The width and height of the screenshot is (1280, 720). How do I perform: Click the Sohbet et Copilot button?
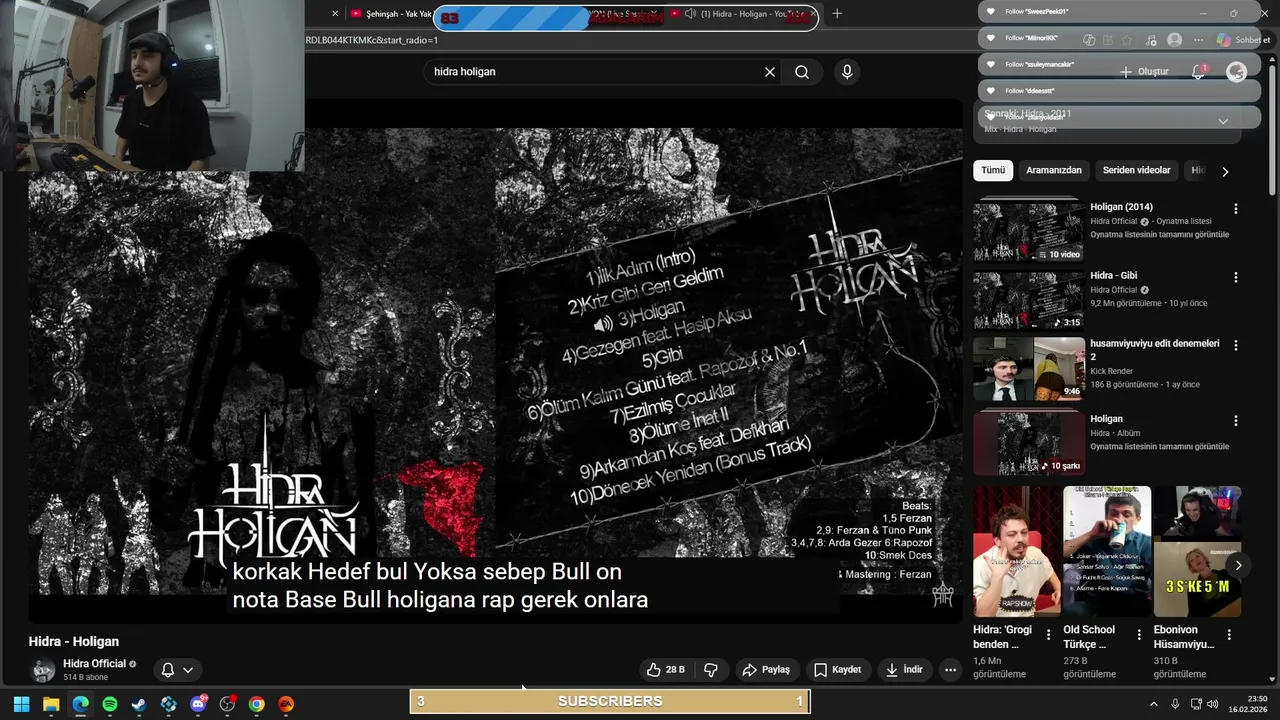[1244, 40]
